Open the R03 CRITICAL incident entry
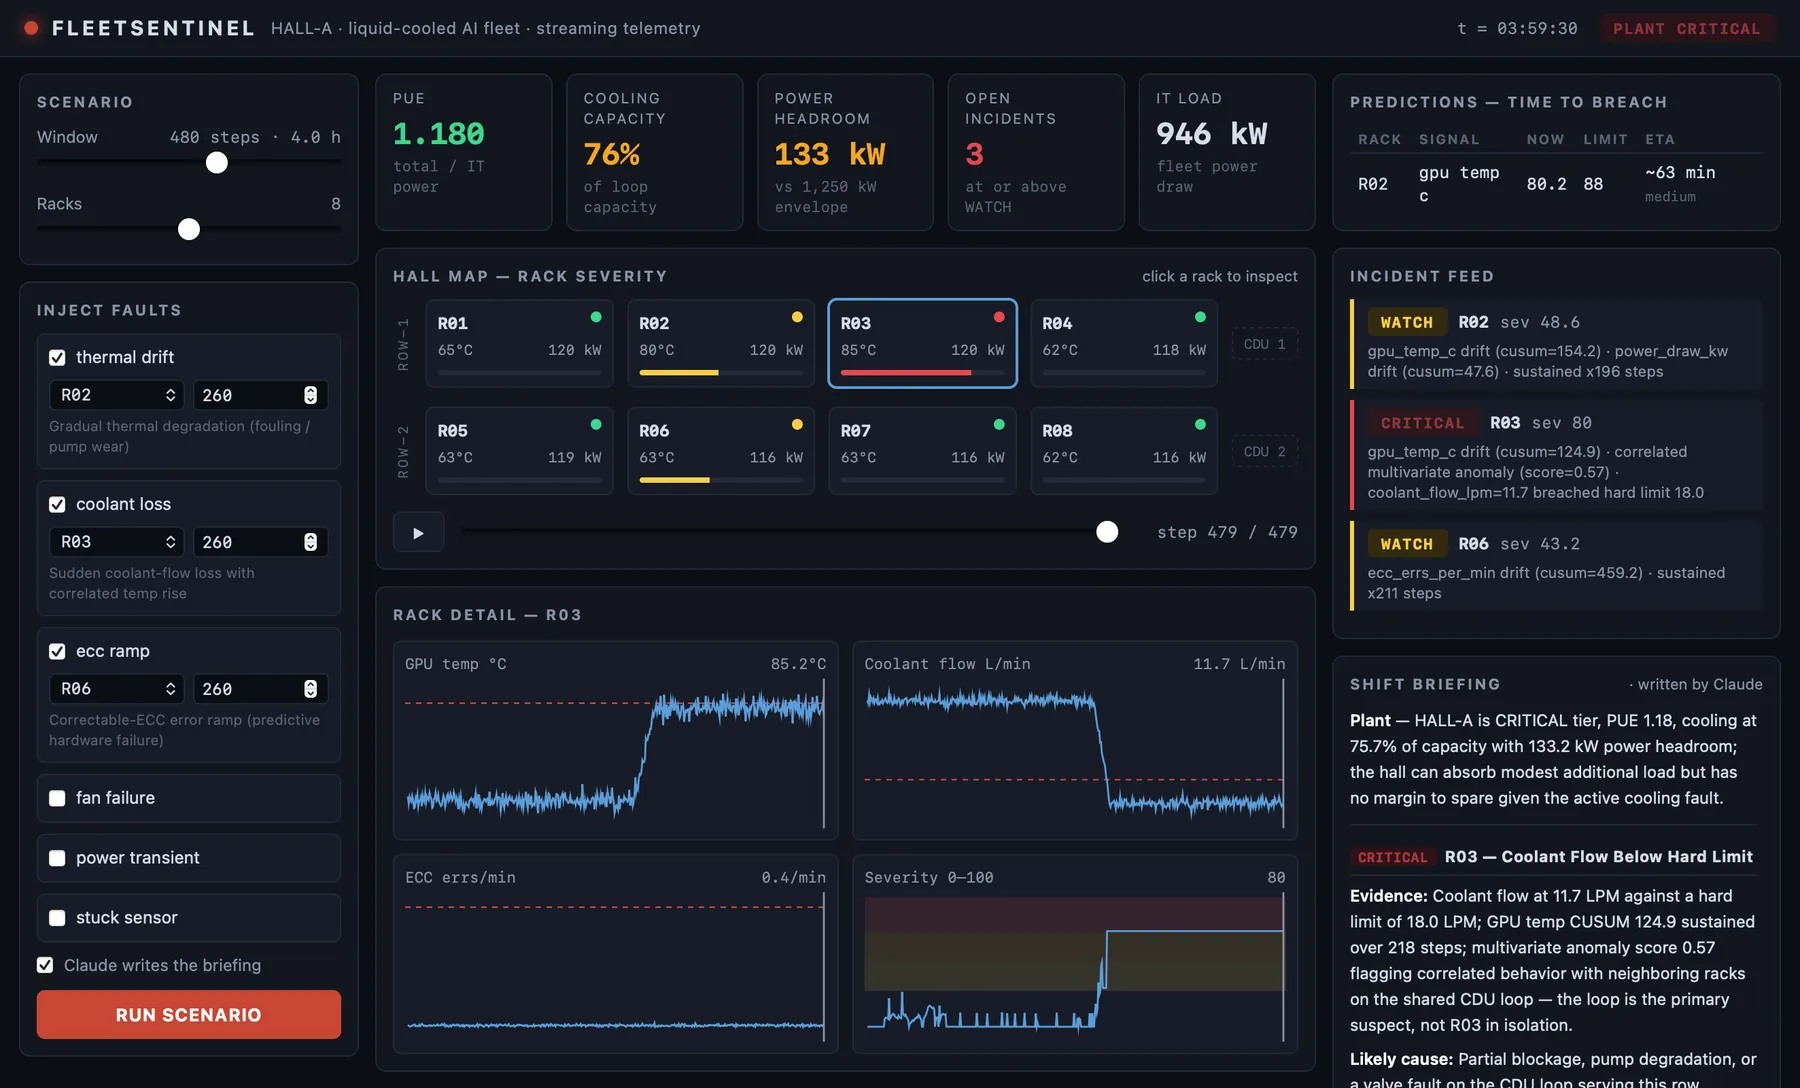The image size is (1800, 1088). pos(1556,456)
